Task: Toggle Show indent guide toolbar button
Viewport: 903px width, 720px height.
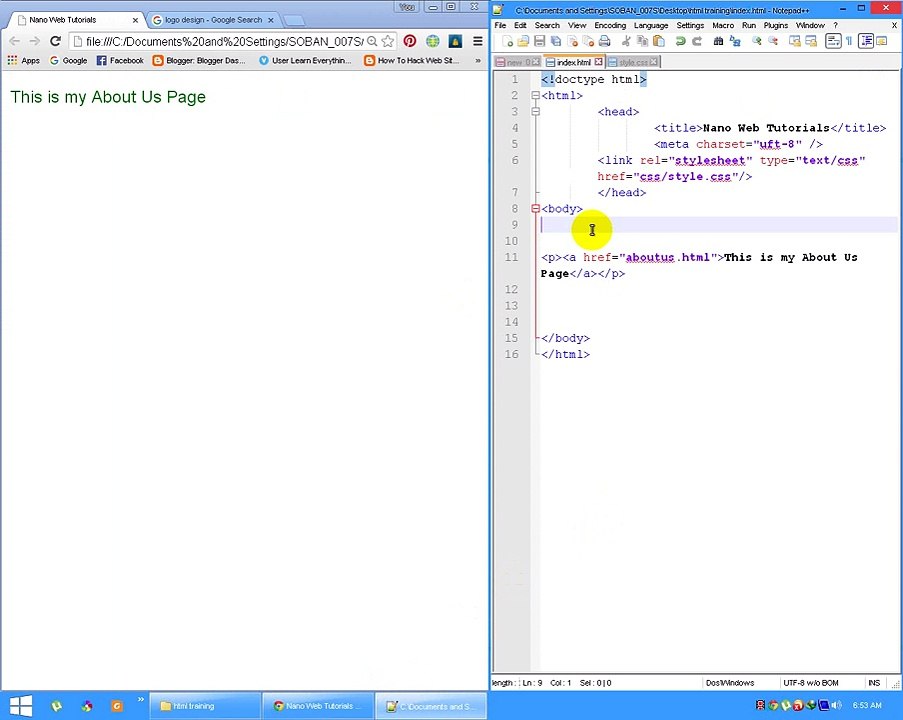Action: 866,41
